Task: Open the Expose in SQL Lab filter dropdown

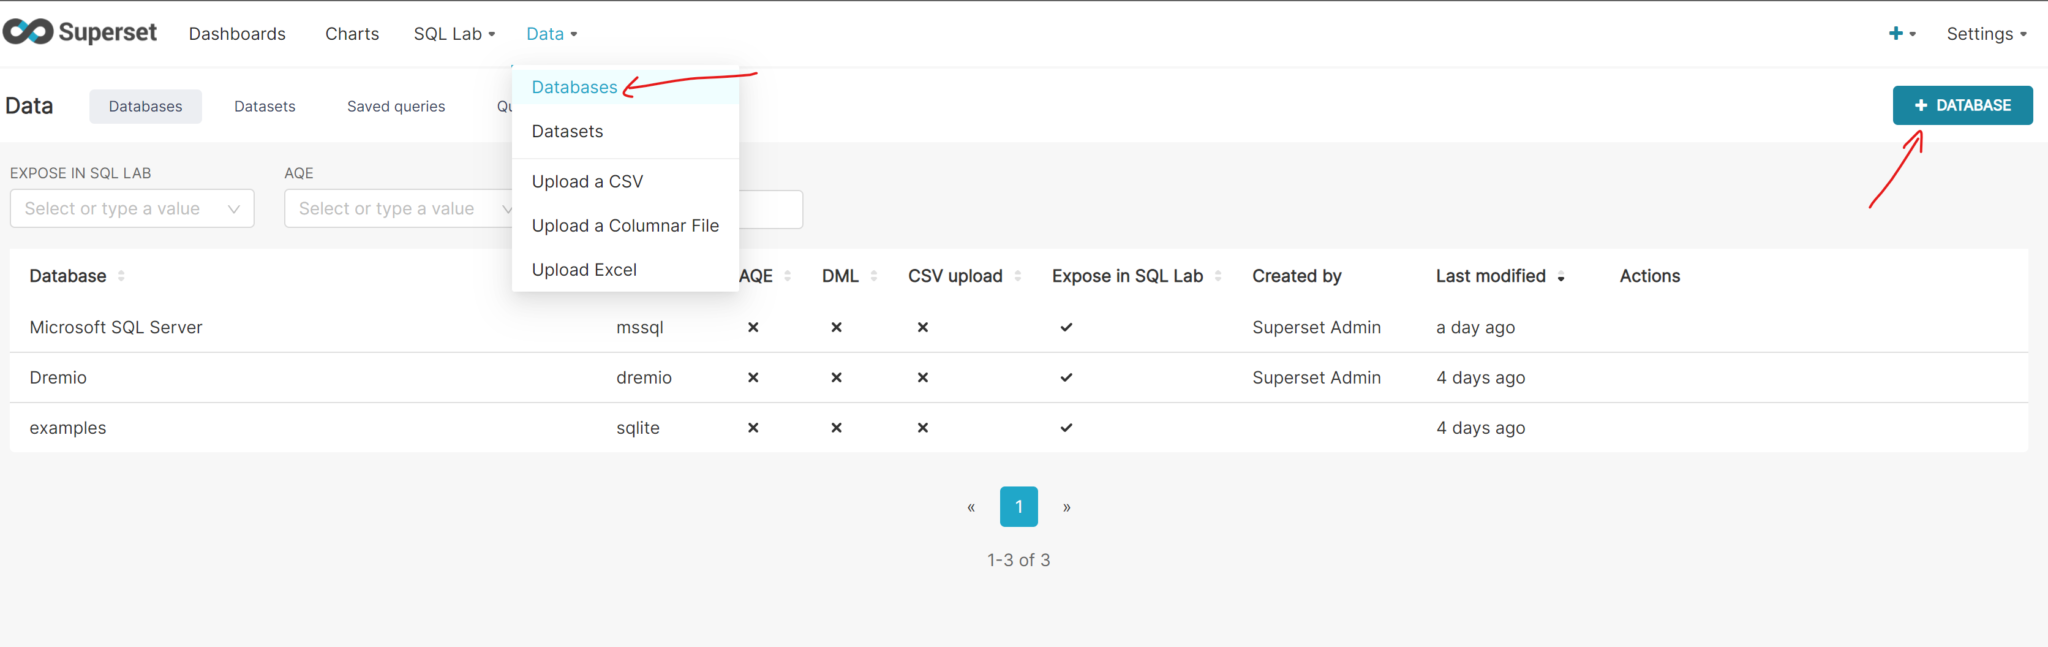Action: click(131, 208)
